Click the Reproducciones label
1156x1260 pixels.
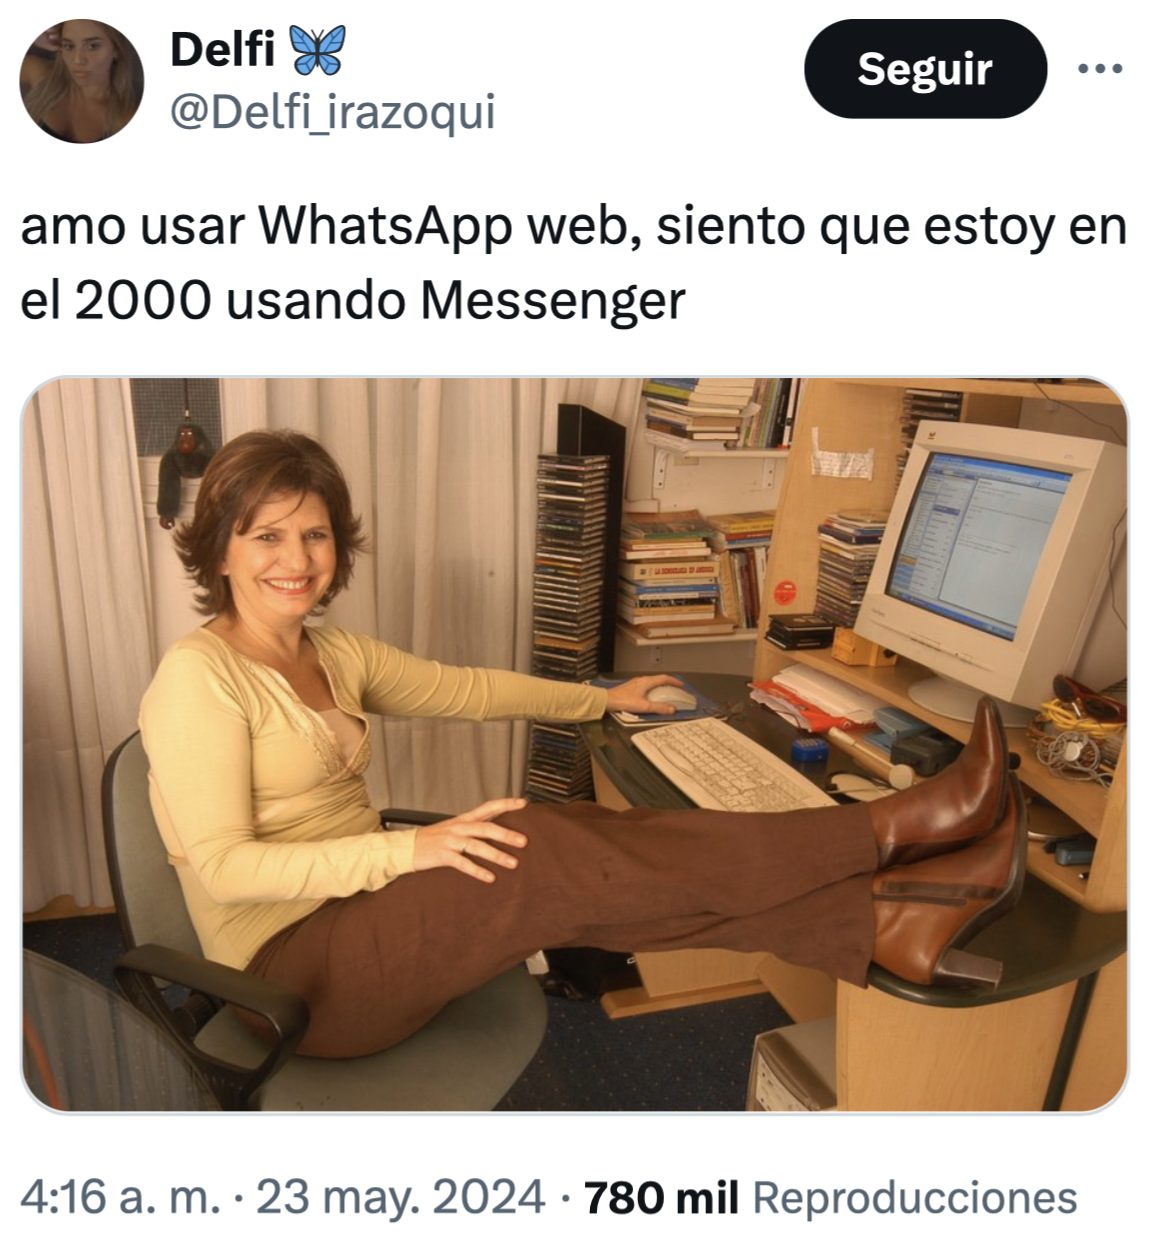point(914,1196)
